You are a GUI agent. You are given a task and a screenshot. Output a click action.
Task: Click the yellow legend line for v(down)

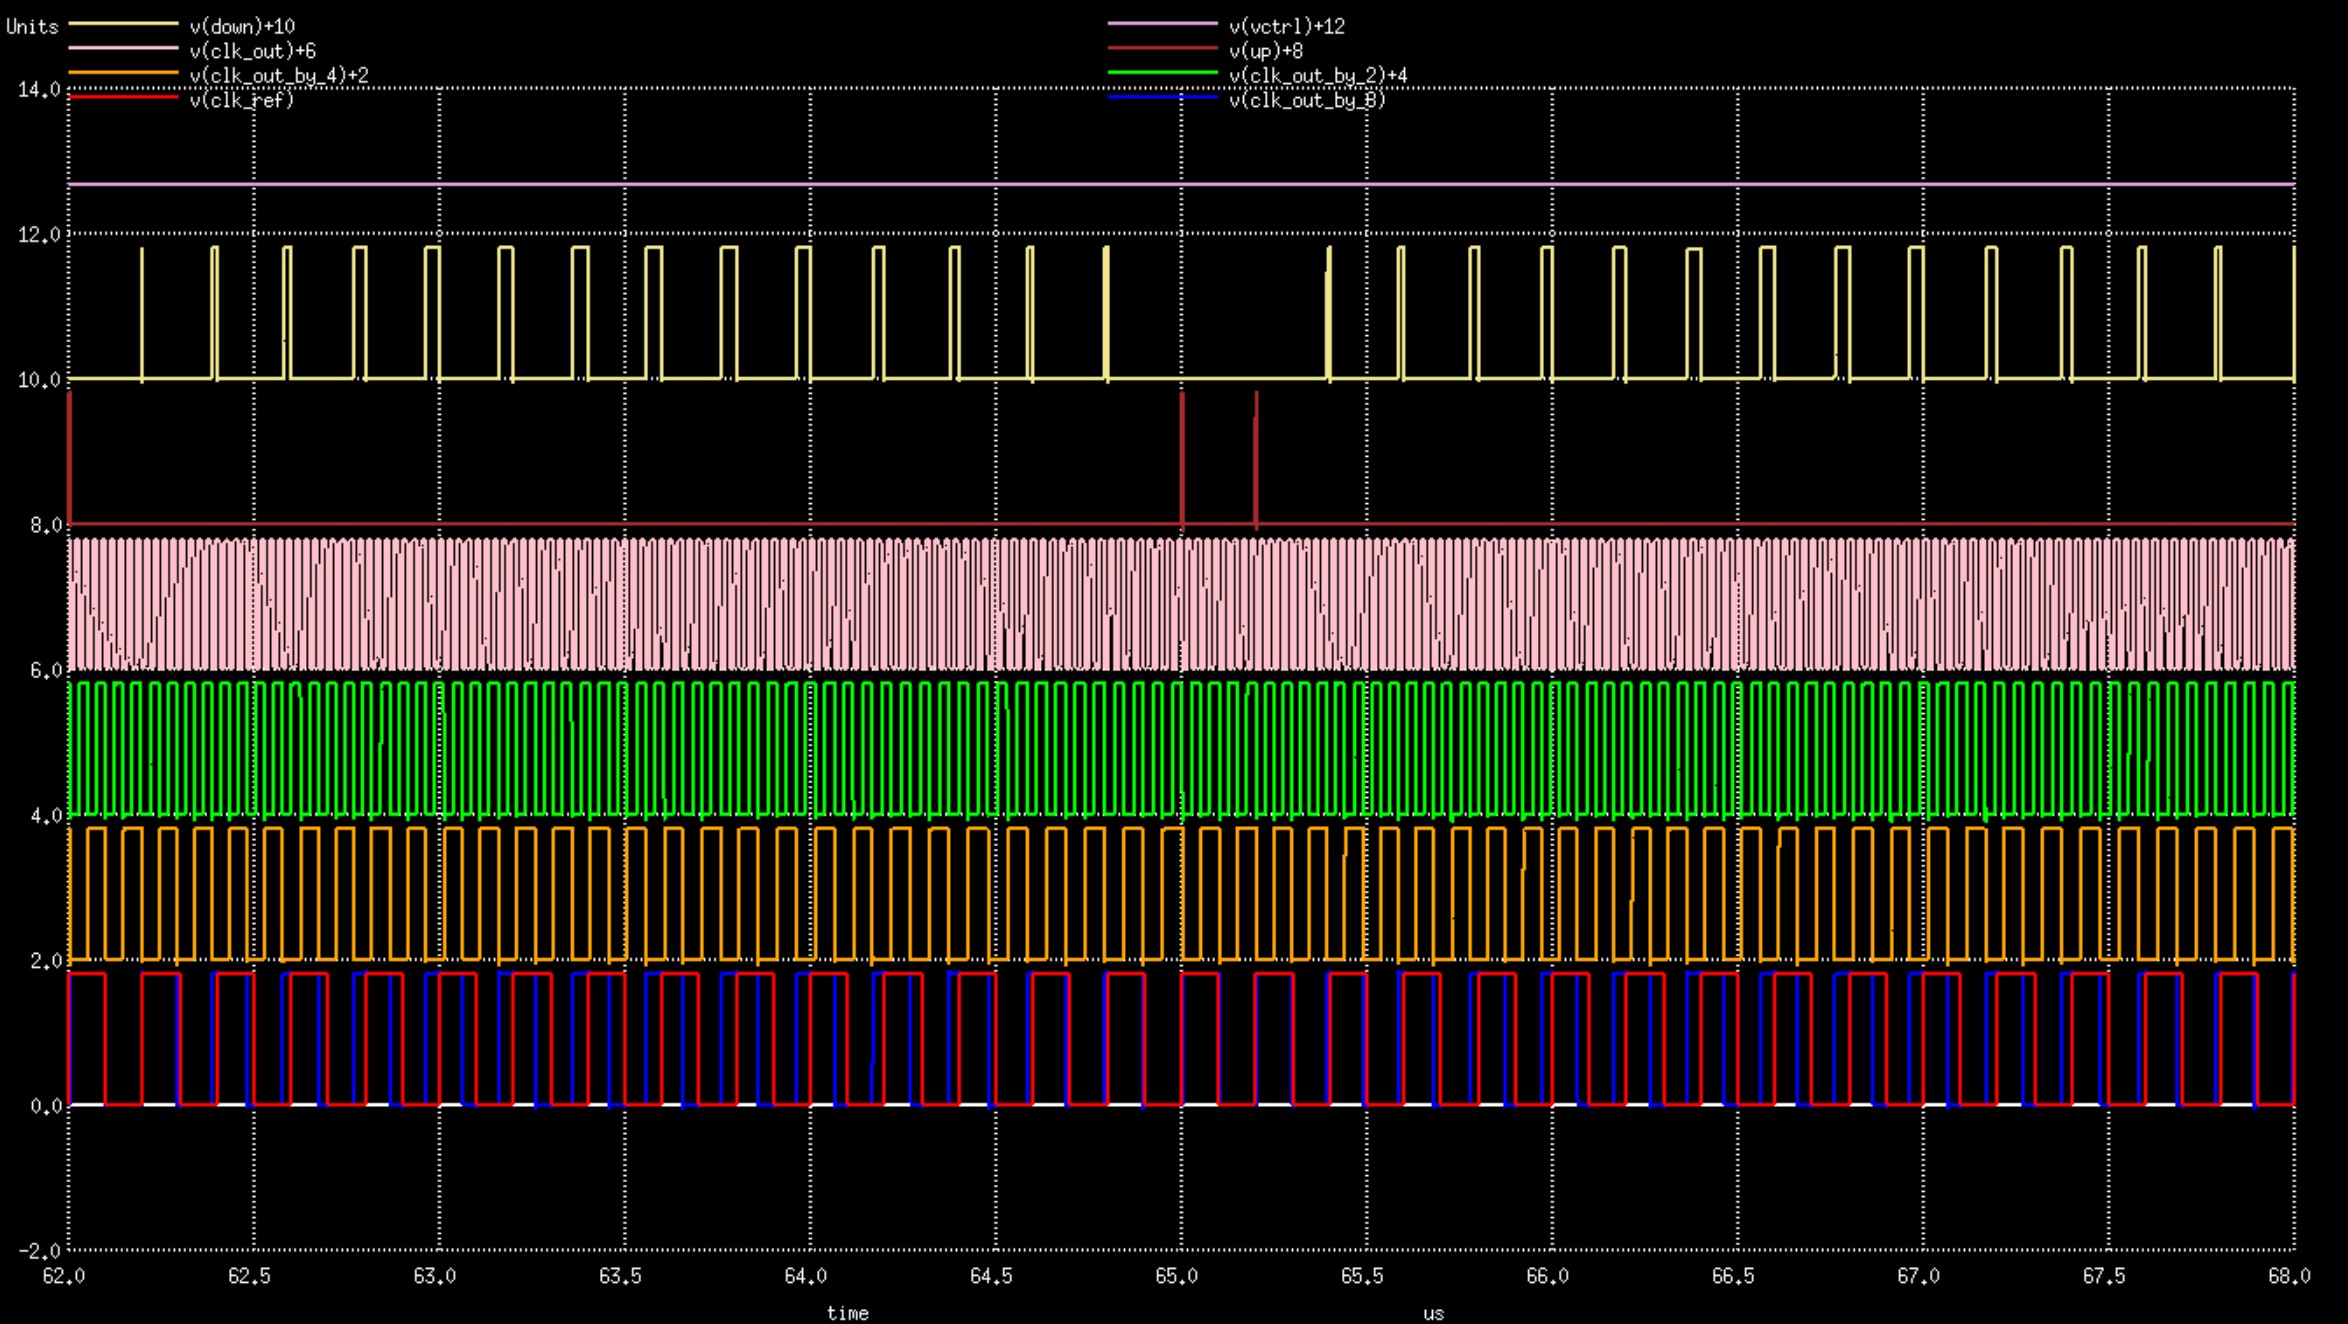123,23
